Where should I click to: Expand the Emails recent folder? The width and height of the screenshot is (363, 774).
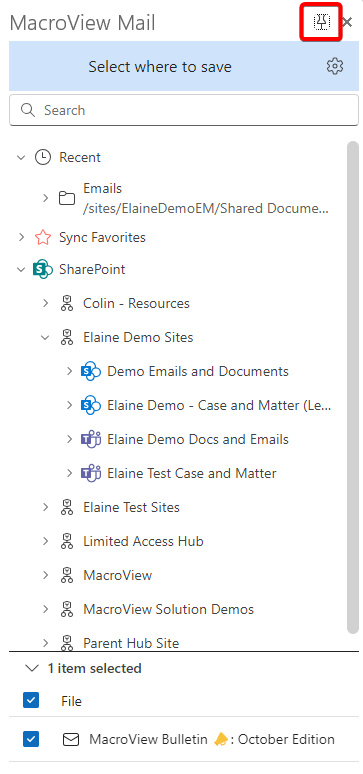pos(45,198)
